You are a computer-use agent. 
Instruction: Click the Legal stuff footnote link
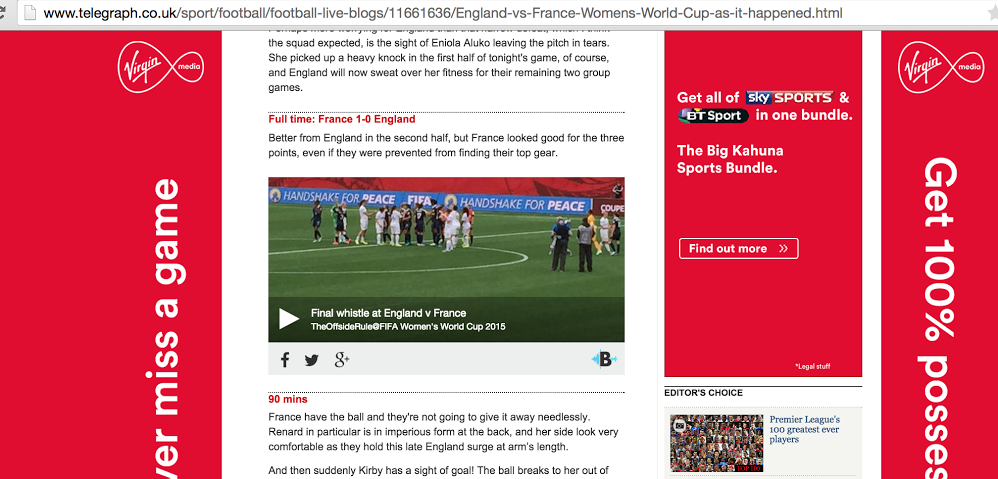coord(813,366)
